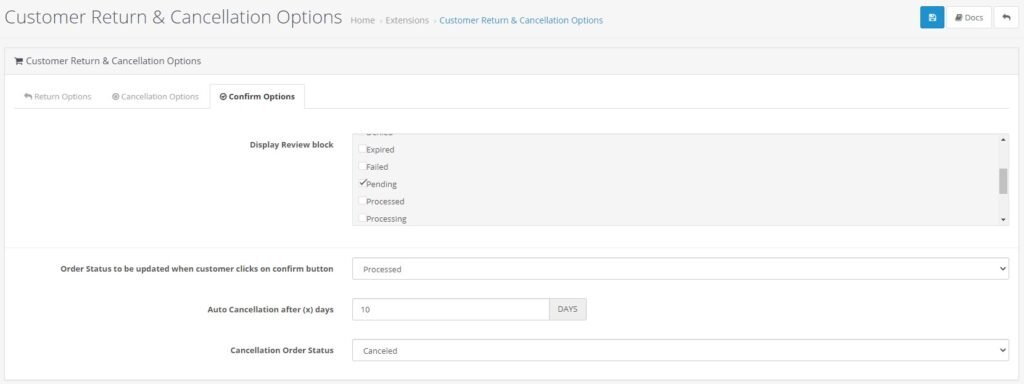This screenshot has width=1024, height=384.
Task: Click the Auto Cancellation days input field
Action: [451, 310]
